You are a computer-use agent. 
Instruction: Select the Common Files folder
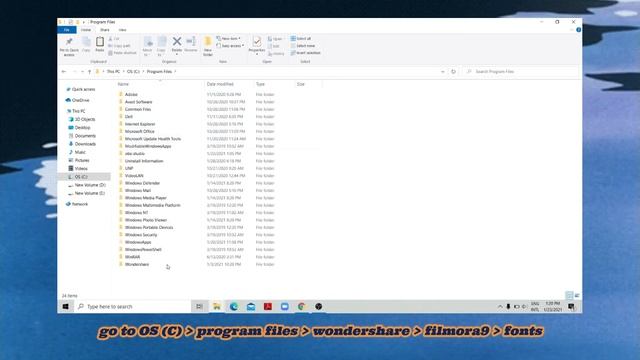tap(138, 109)
